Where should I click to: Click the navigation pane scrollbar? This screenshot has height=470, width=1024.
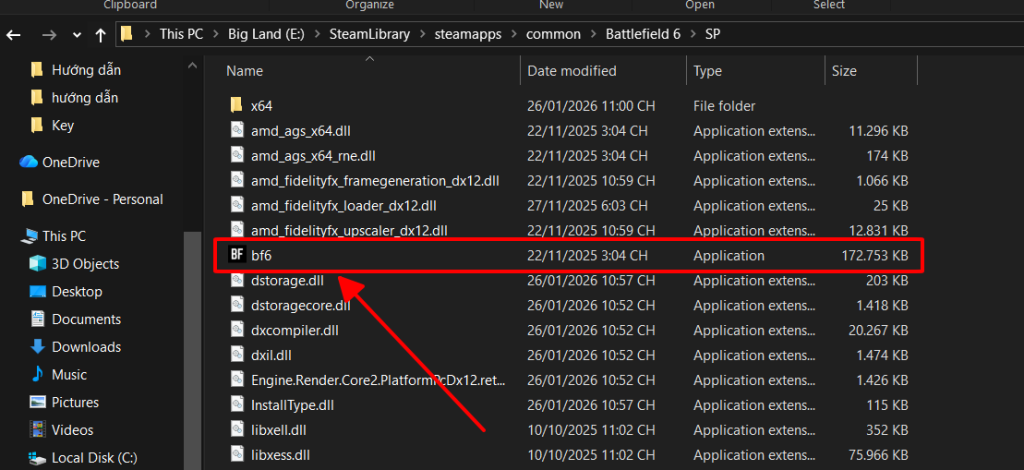193,351
